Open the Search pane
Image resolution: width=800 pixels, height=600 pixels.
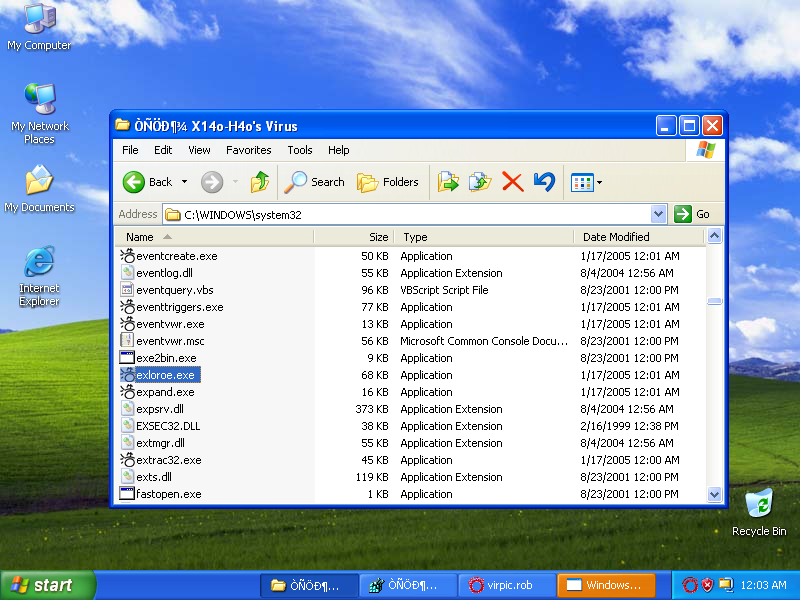pos(314,182)
